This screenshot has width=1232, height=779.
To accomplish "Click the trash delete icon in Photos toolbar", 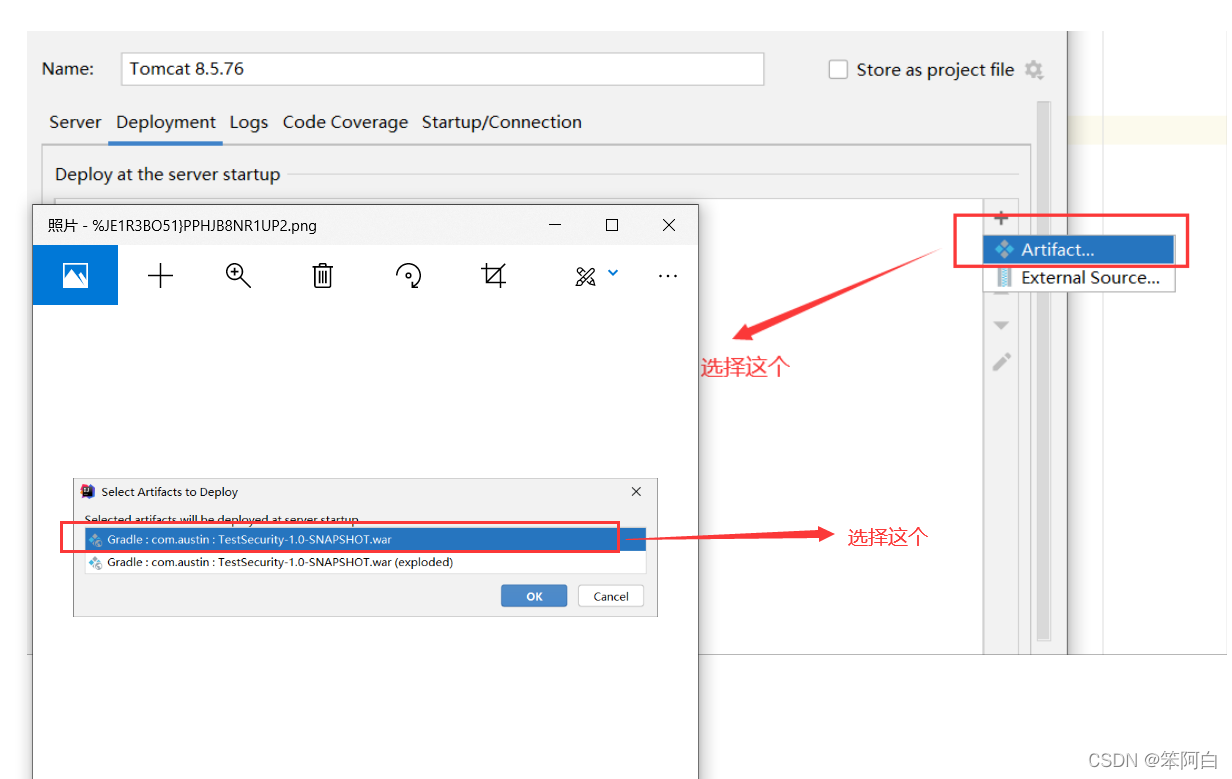I will 322,276.
